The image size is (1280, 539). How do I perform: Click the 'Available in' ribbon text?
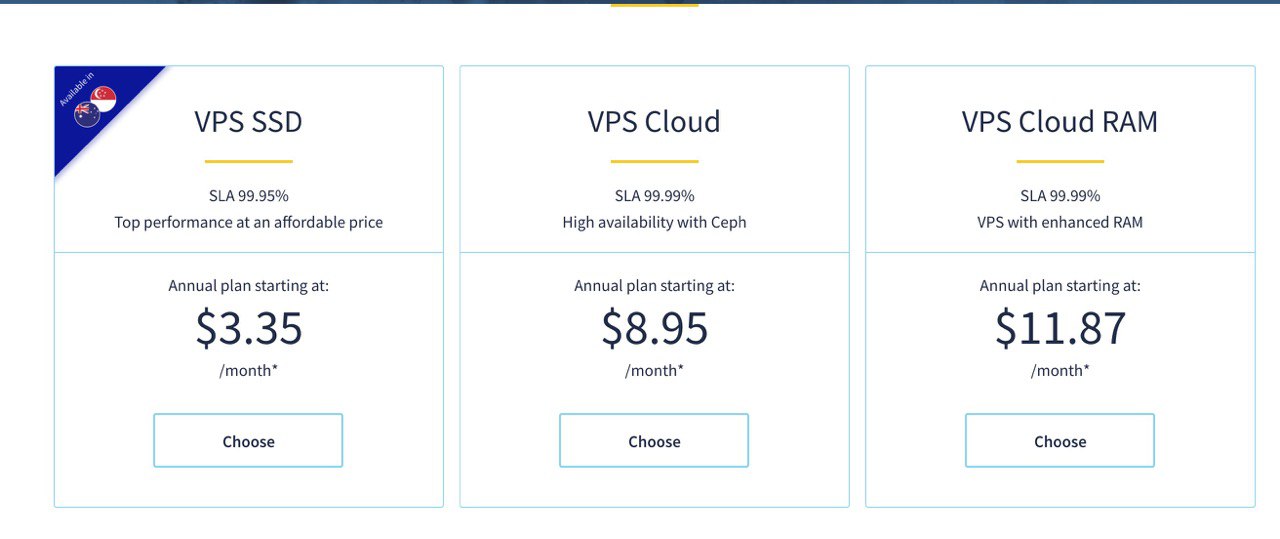[77, 89]
